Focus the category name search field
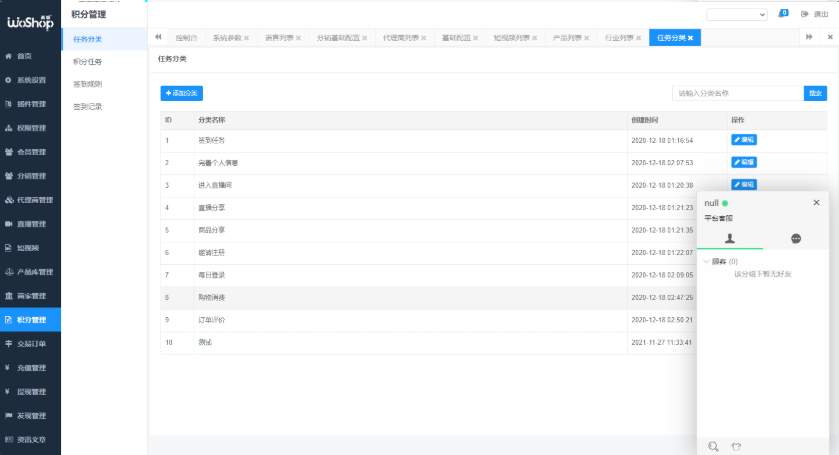Screen dimensions: 839x455 [x=738, y=93]
